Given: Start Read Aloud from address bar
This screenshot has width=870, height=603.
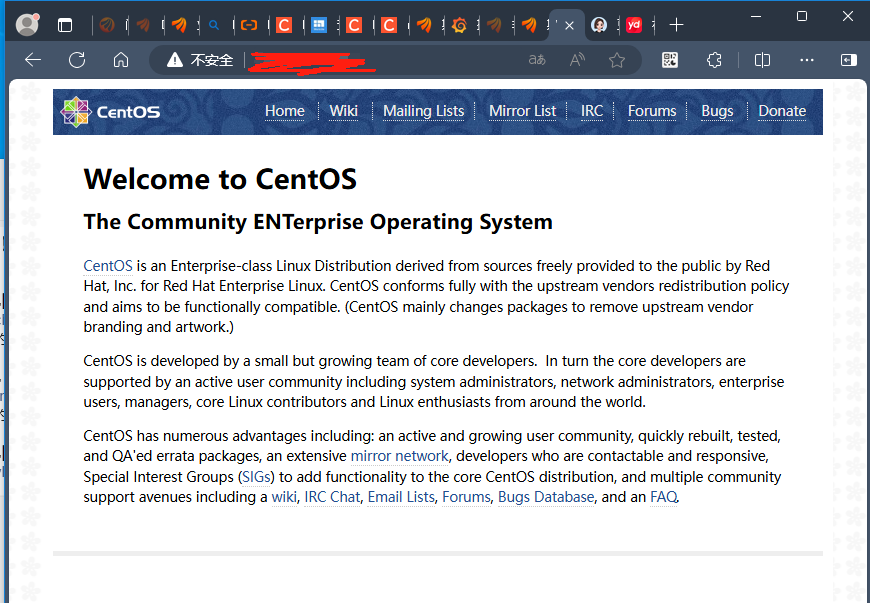Looking at the screenshot, I should pos(577,60).
